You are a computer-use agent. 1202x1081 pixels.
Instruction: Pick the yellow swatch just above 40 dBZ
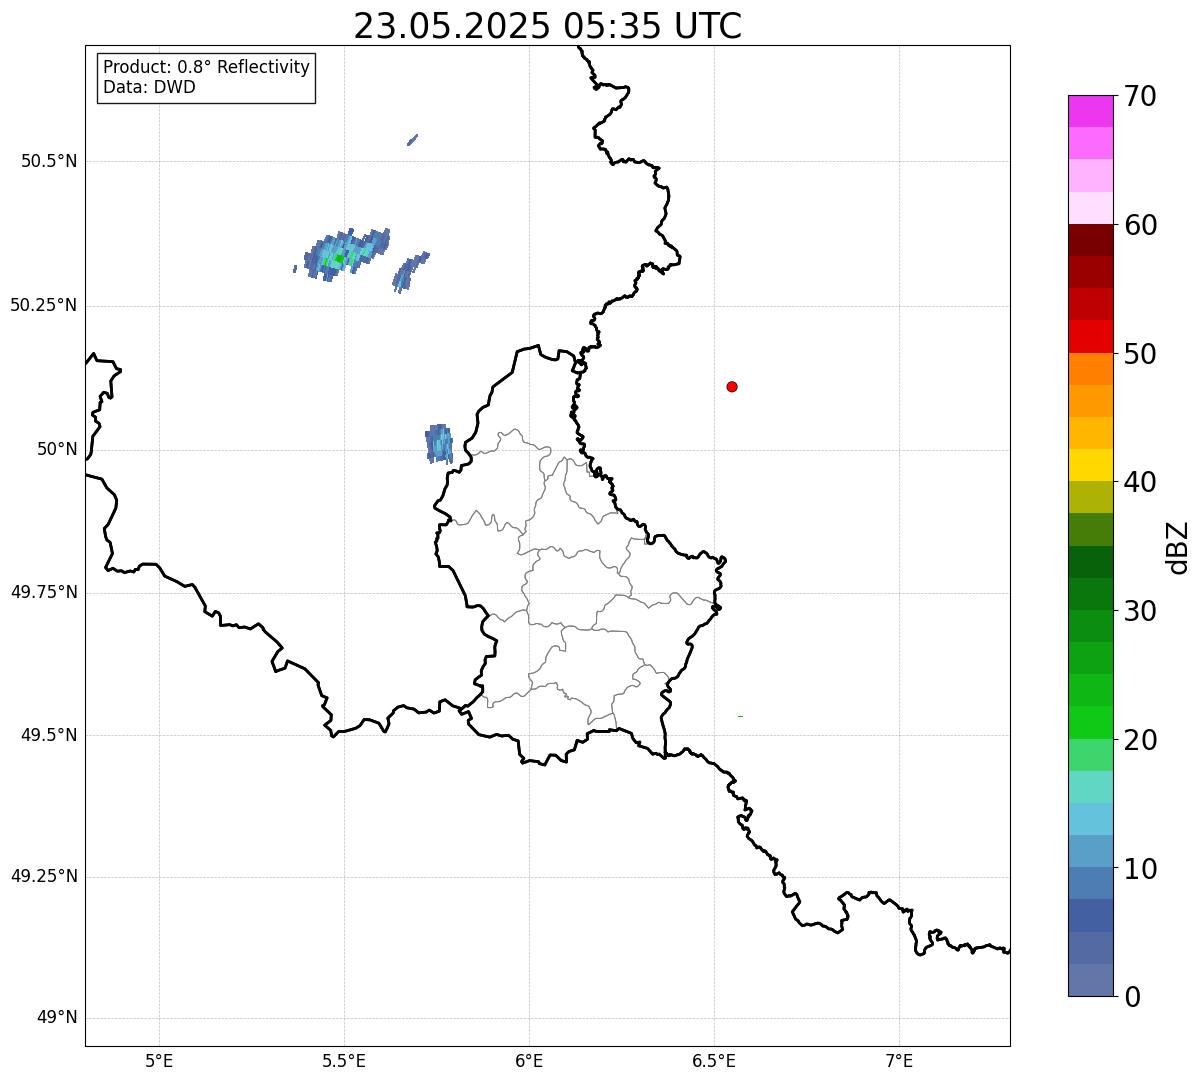click(x=1090, y=465)
